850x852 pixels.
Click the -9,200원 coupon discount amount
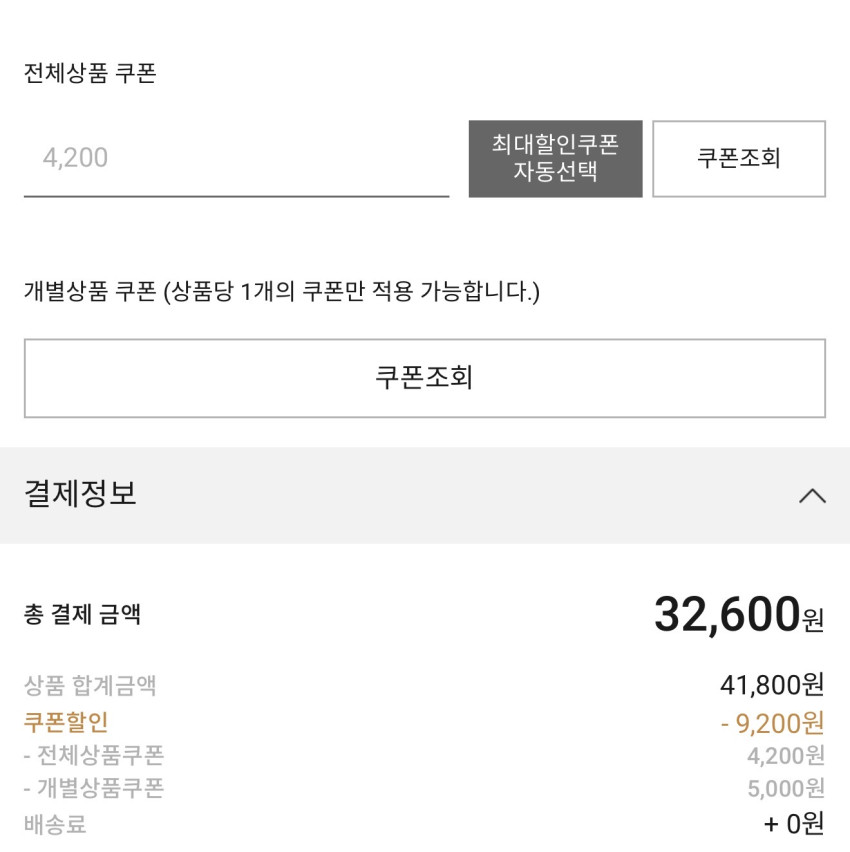coord(771,721)
